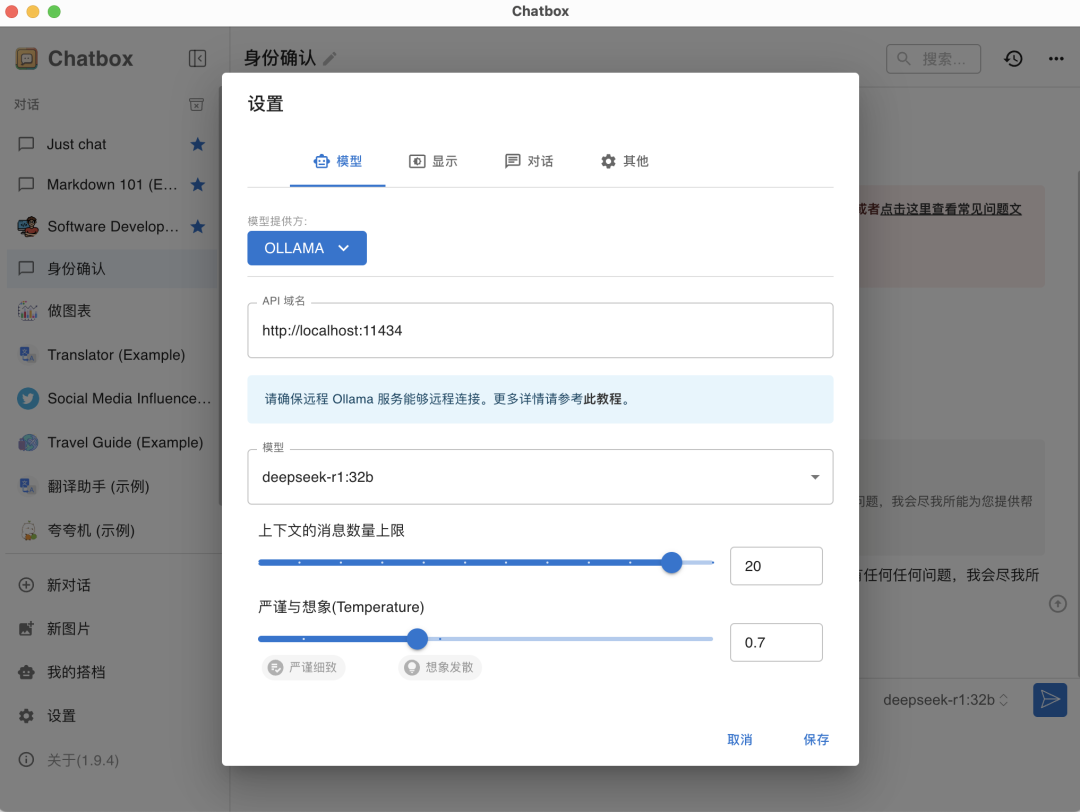Click the Travel Guide globe icon
1080x812 pixels.
click(28, 442)
